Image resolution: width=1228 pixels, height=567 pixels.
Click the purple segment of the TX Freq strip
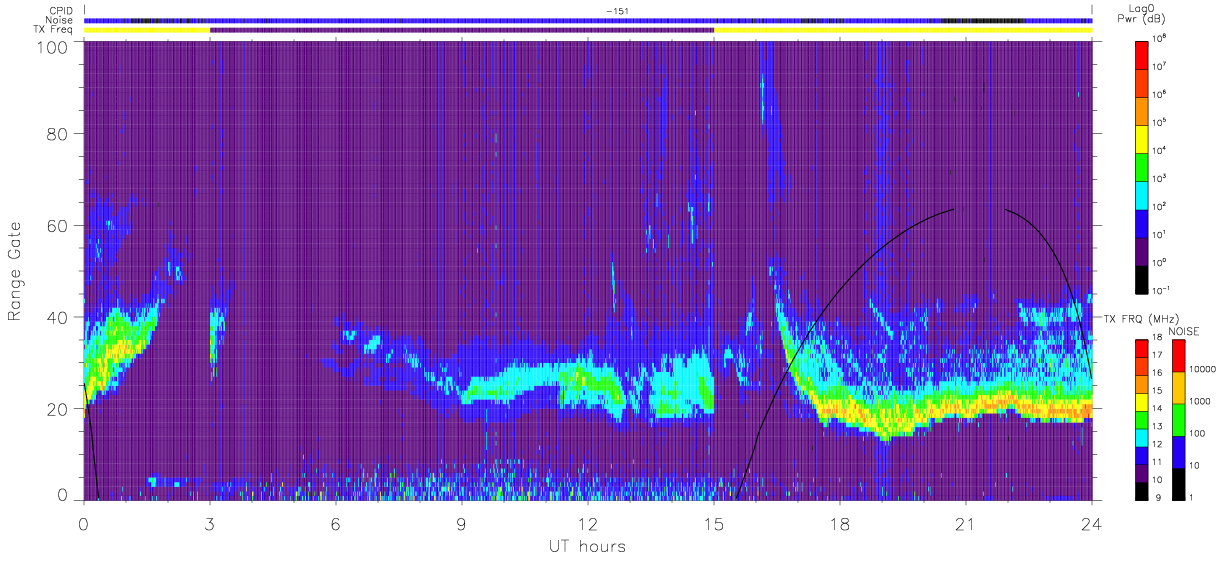(462, 30)
